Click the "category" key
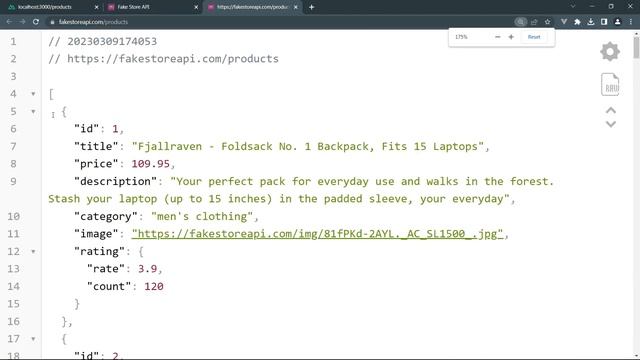Screen dimensions: 640x360 [106, 216]
